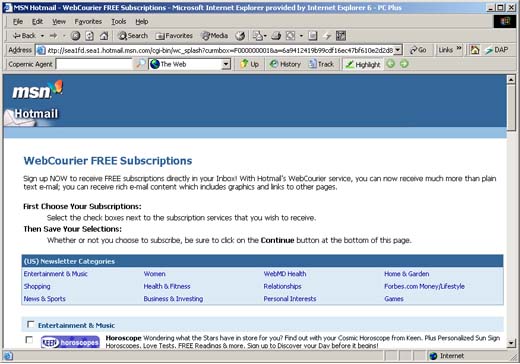Check the Horoscope subscription checkbox
The image size is (520, 364).
(29, 340)
